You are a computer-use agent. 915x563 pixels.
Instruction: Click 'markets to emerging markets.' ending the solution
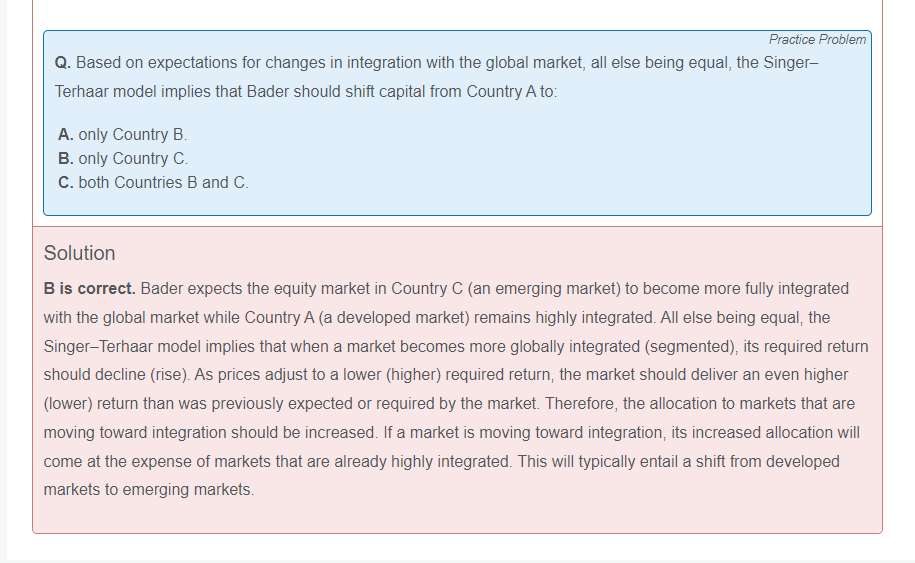tap(149, 490)
